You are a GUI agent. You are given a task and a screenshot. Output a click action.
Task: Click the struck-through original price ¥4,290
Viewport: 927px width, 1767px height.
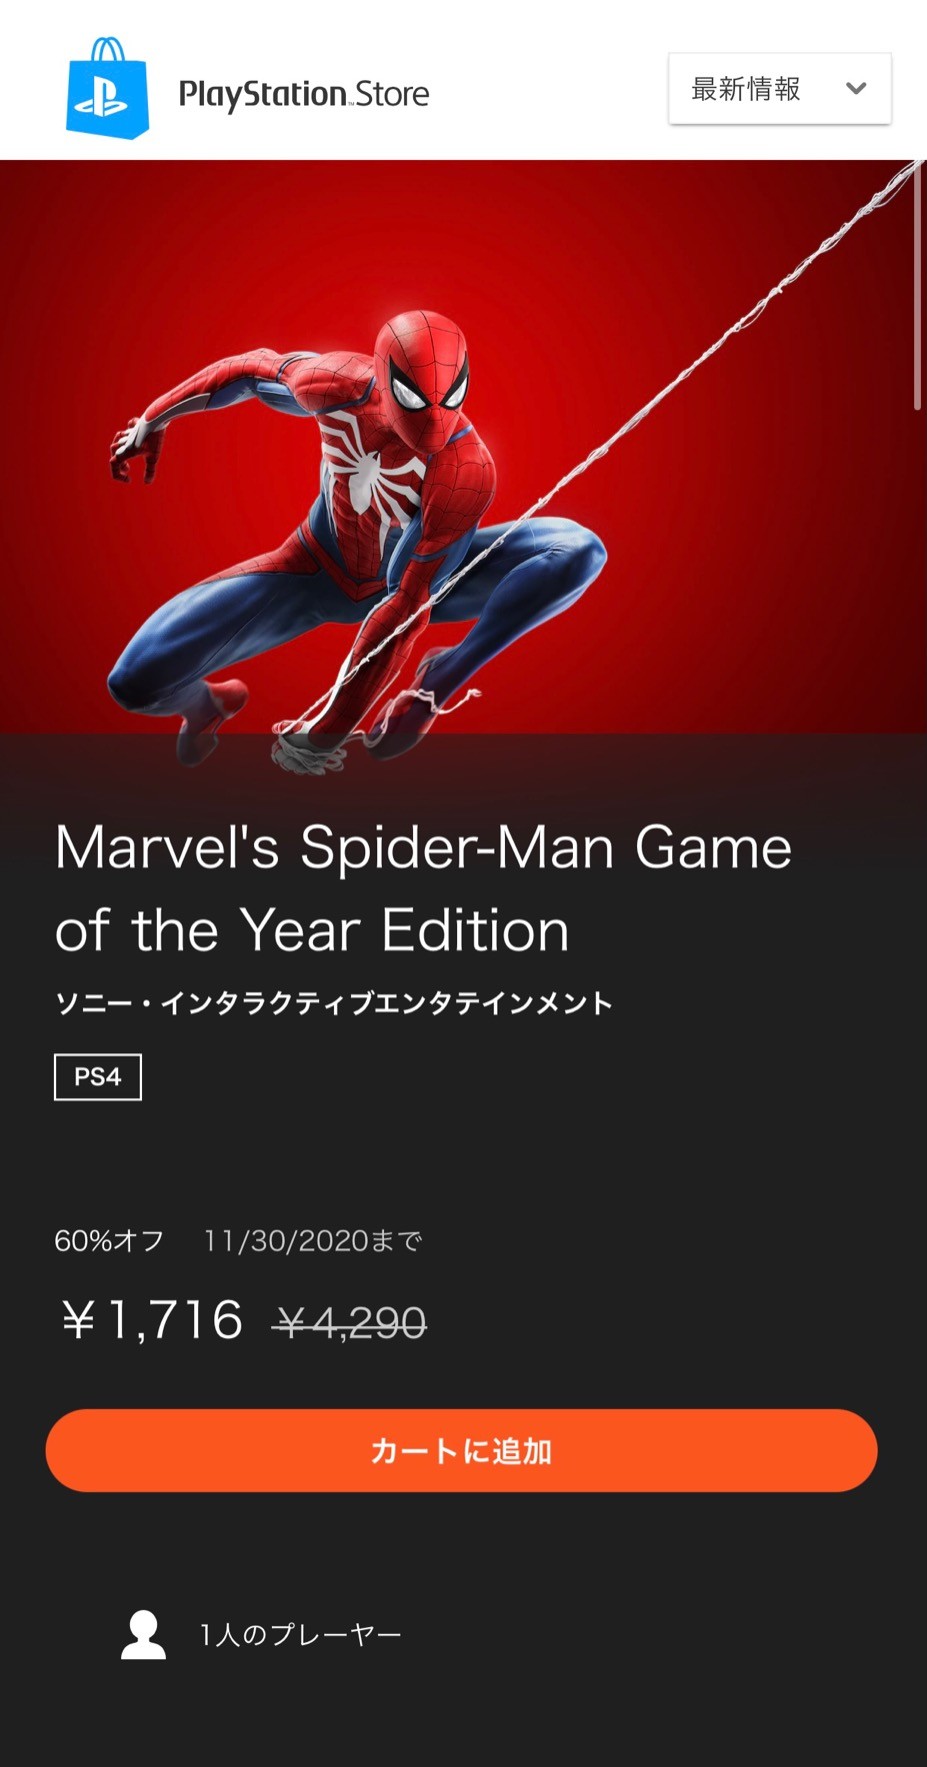(350, 1323)
